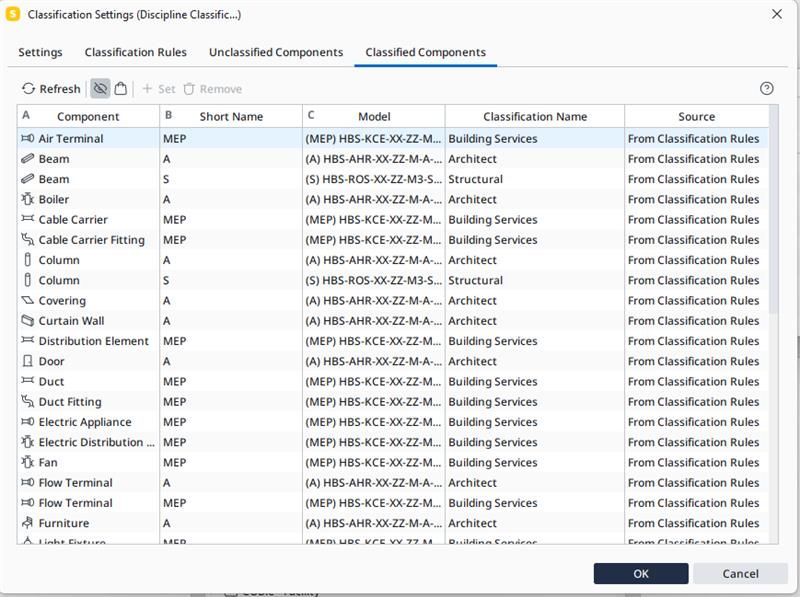Viewport: 800px width, 597px height.
Task: Click the Flow Terminal icon in Architect row
Action: click(28, 482)
